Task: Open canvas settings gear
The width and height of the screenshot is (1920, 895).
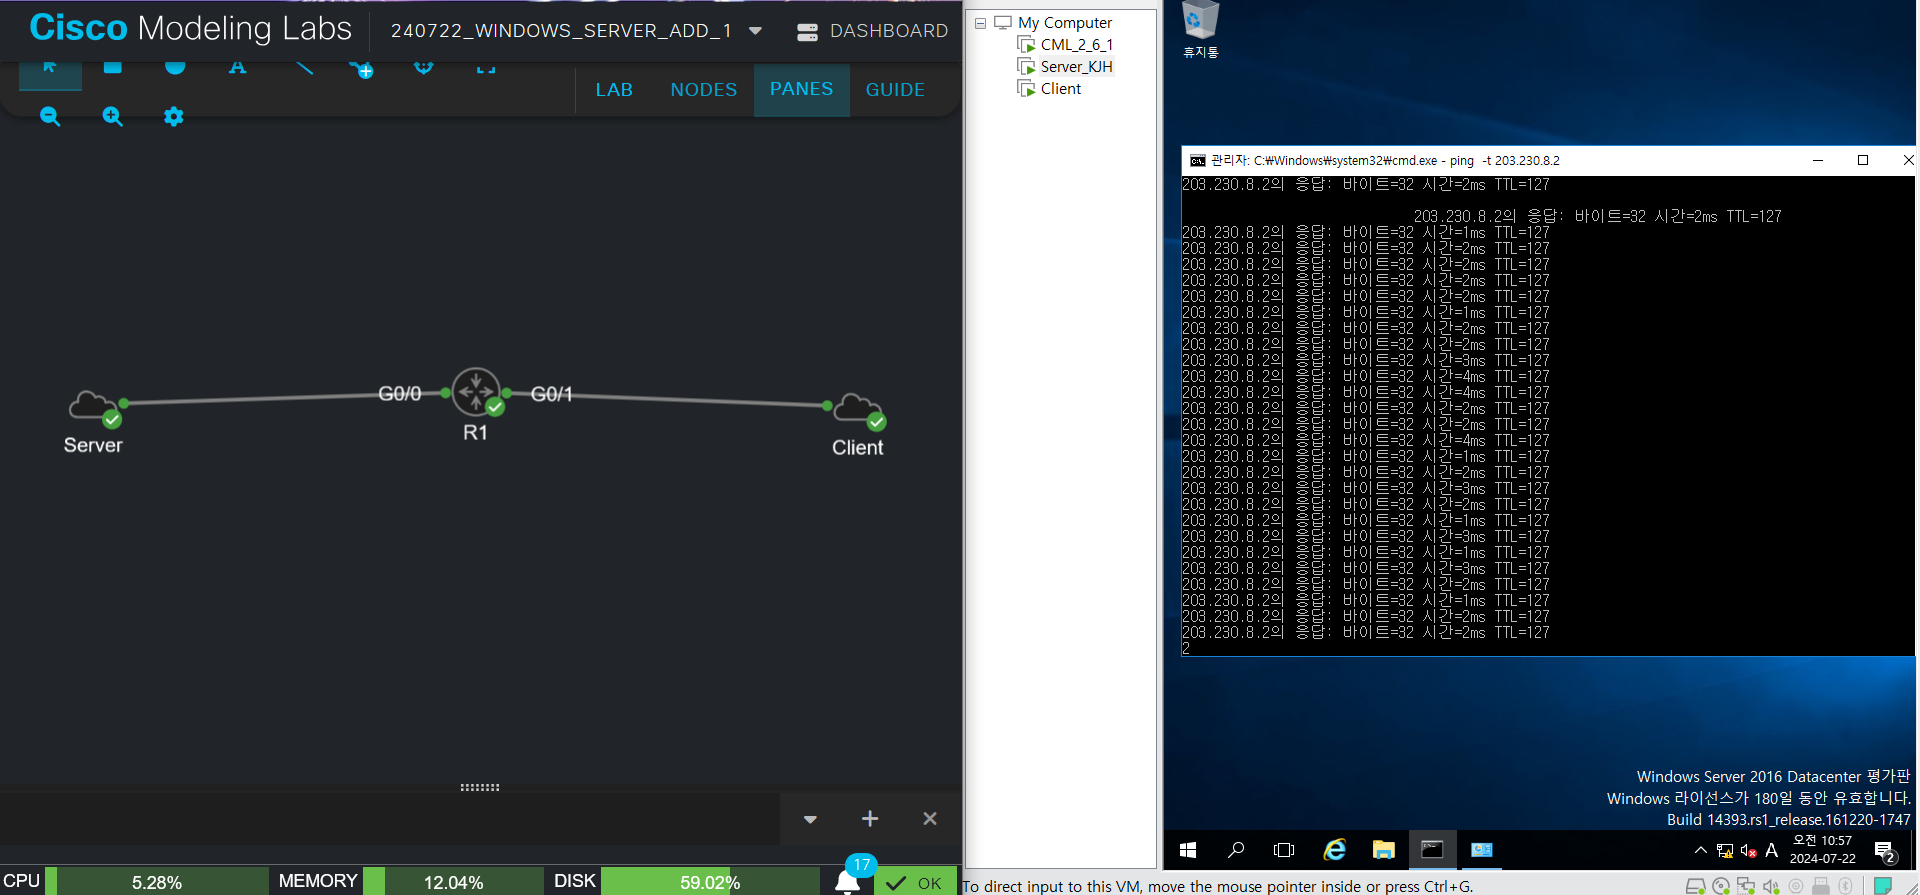Action: pos(174,117)
